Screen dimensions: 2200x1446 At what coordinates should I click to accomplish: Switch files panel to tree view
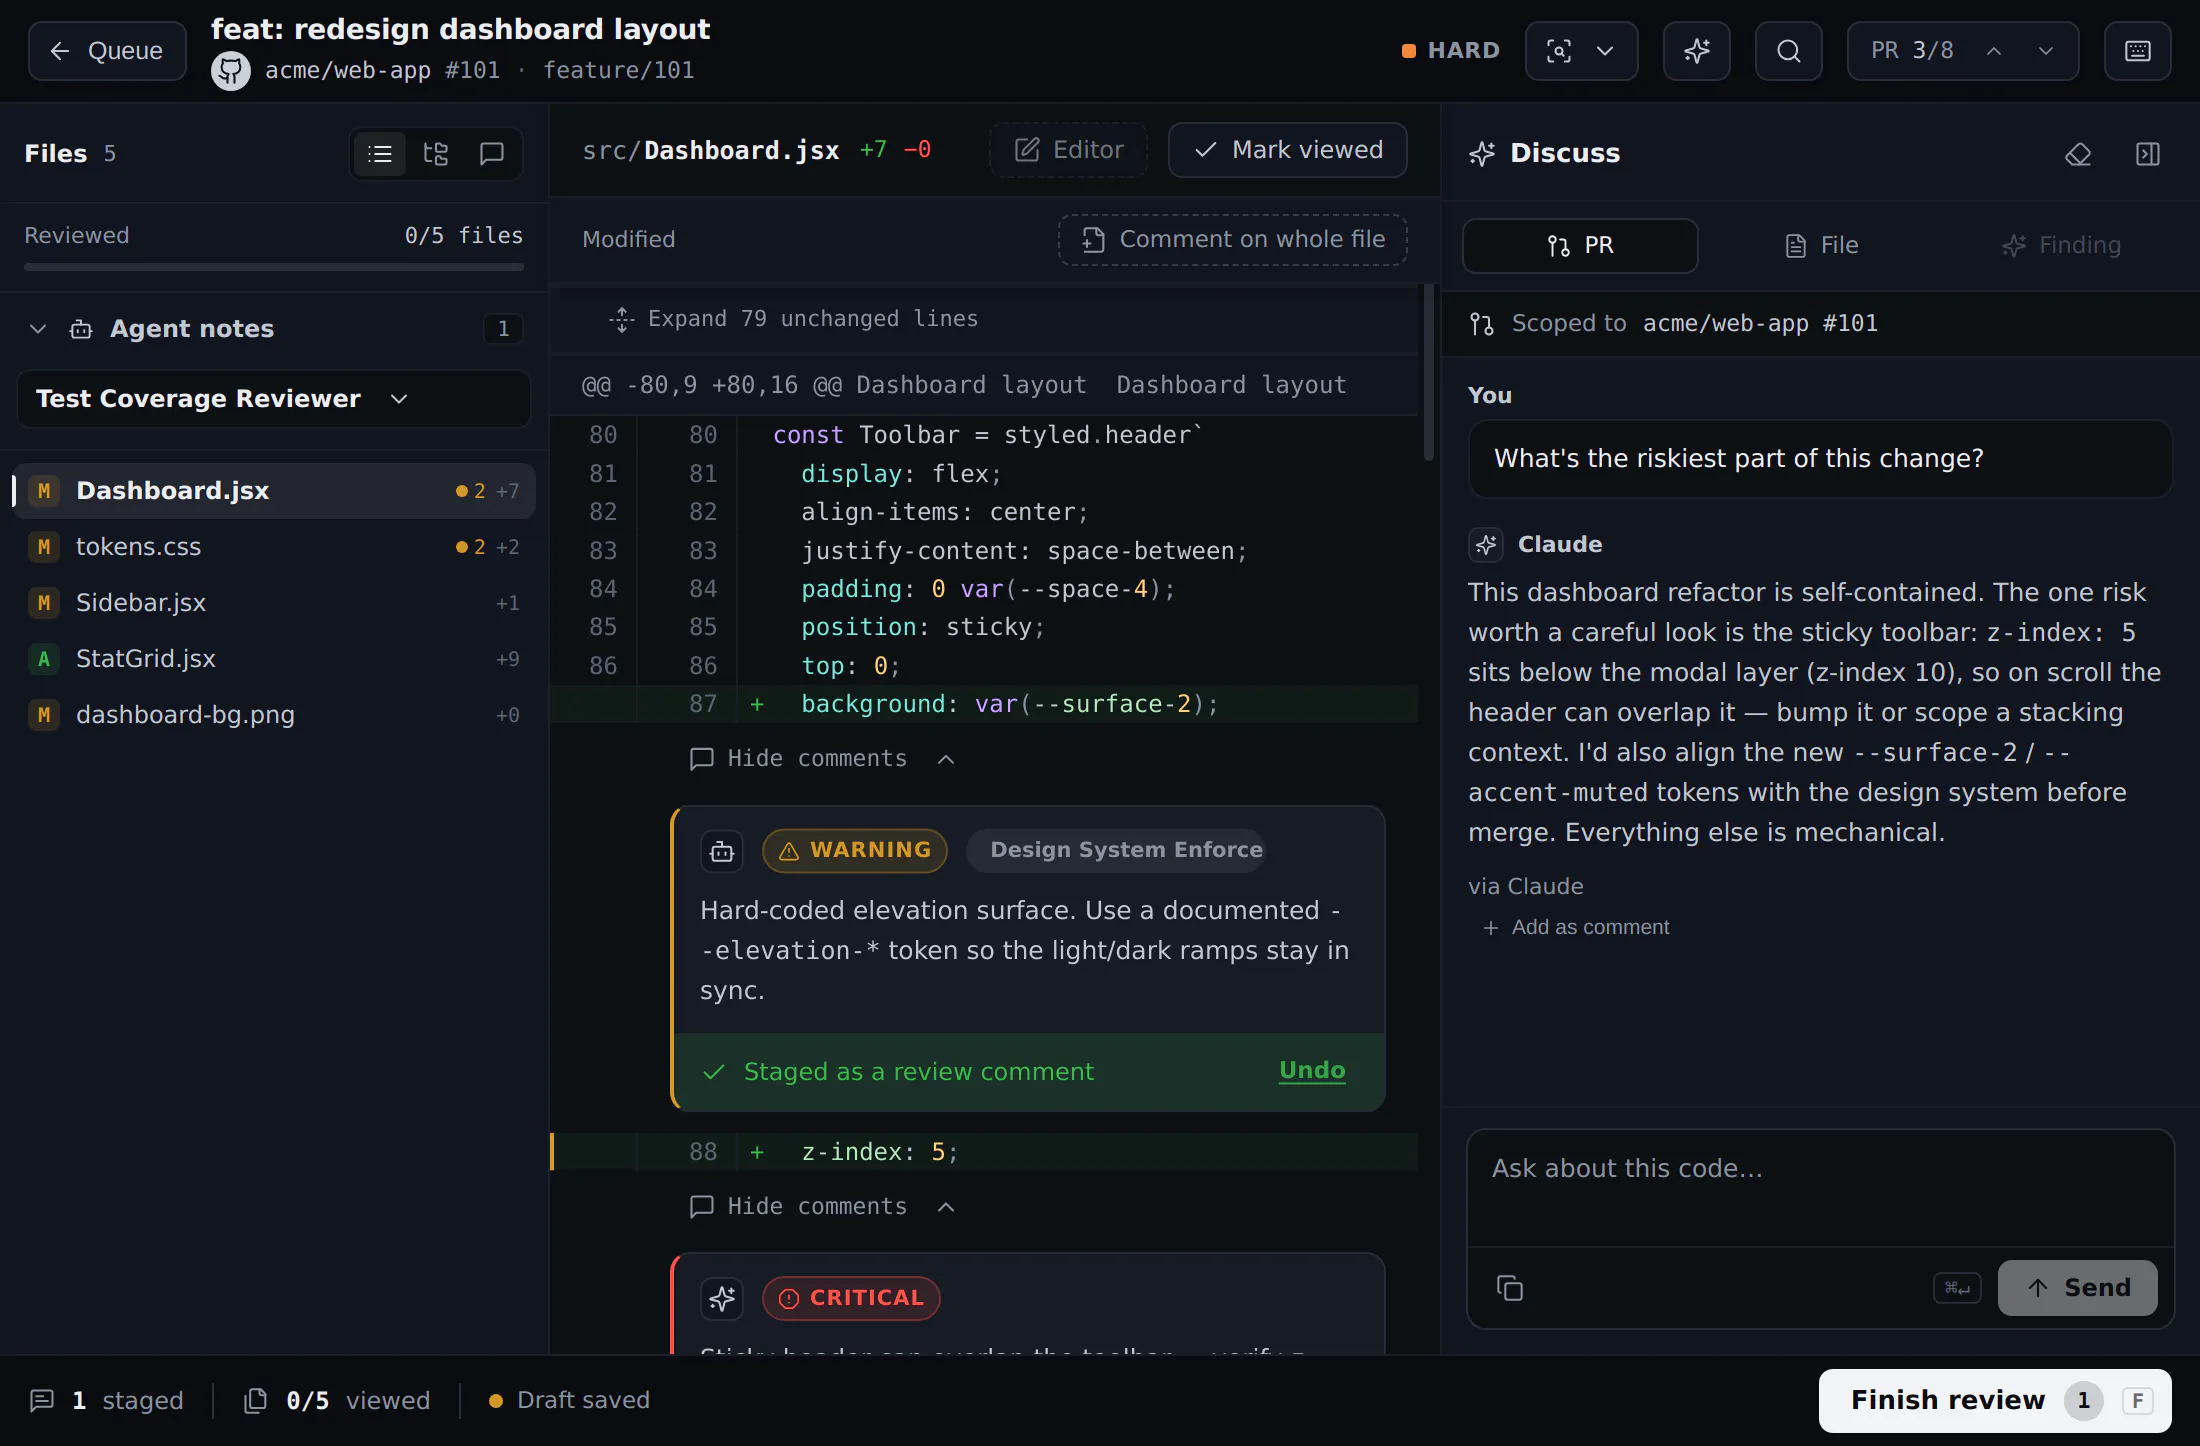pyautogui.click(x=436, y=154)
